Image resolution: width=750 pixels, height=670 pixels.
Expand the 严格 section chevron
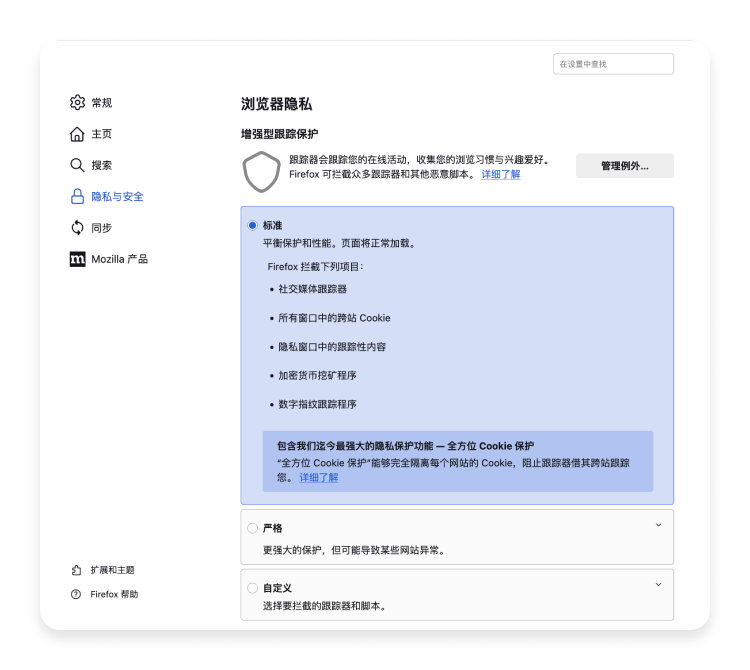click(658, 525)
